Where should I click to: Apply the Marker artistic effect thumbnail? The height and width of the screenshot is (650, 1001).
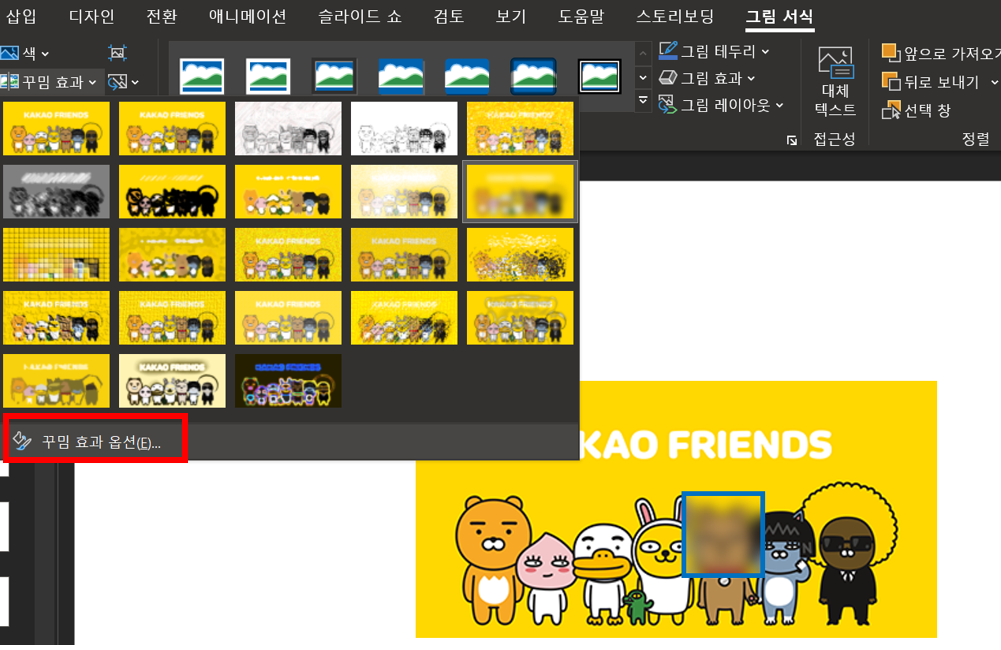[x=172, y=128]
